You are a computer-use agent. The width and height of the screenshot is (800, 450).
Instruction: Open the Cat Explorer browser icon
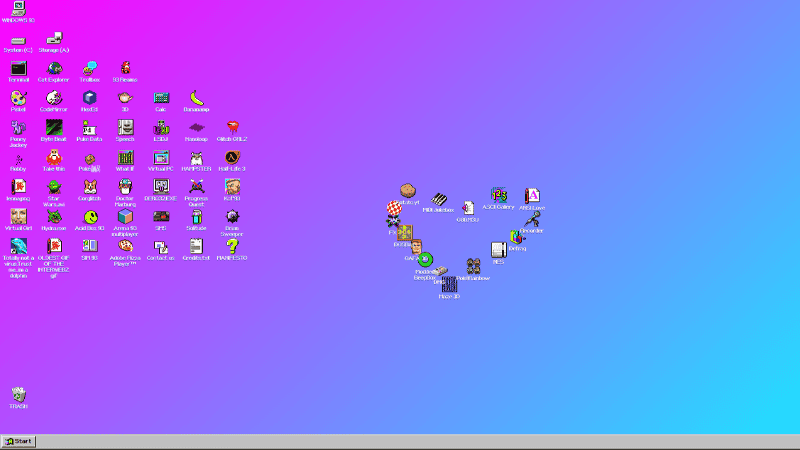pos(54,68)
